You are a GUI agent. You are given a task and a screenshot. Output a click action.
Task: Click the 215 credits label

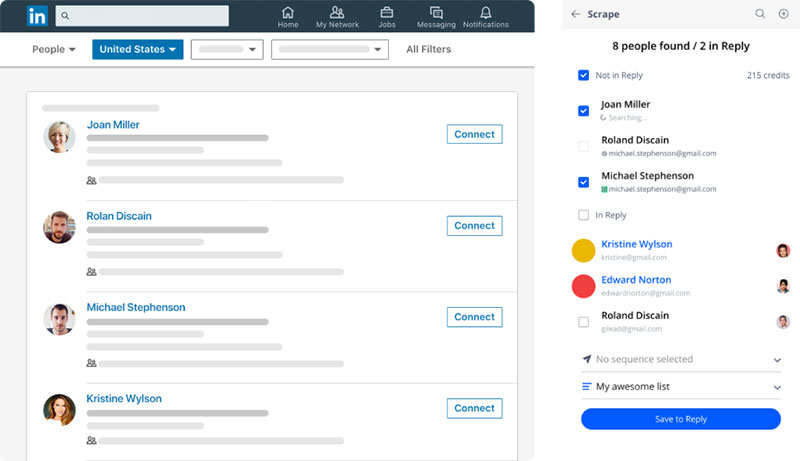[768, 75]
